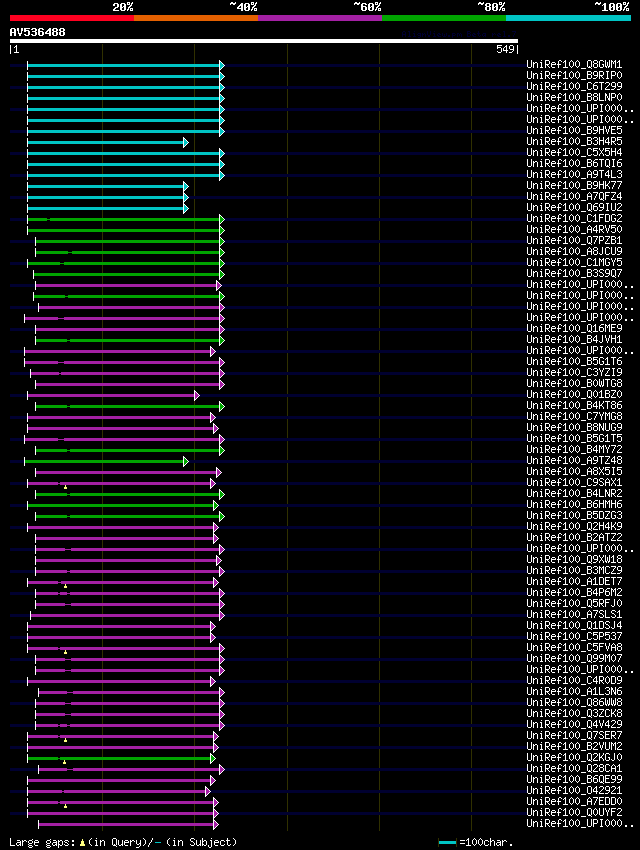640x850 pixels.
Task: Select the UniRef100_C7YMG8 label
Action: pos(574,417)
